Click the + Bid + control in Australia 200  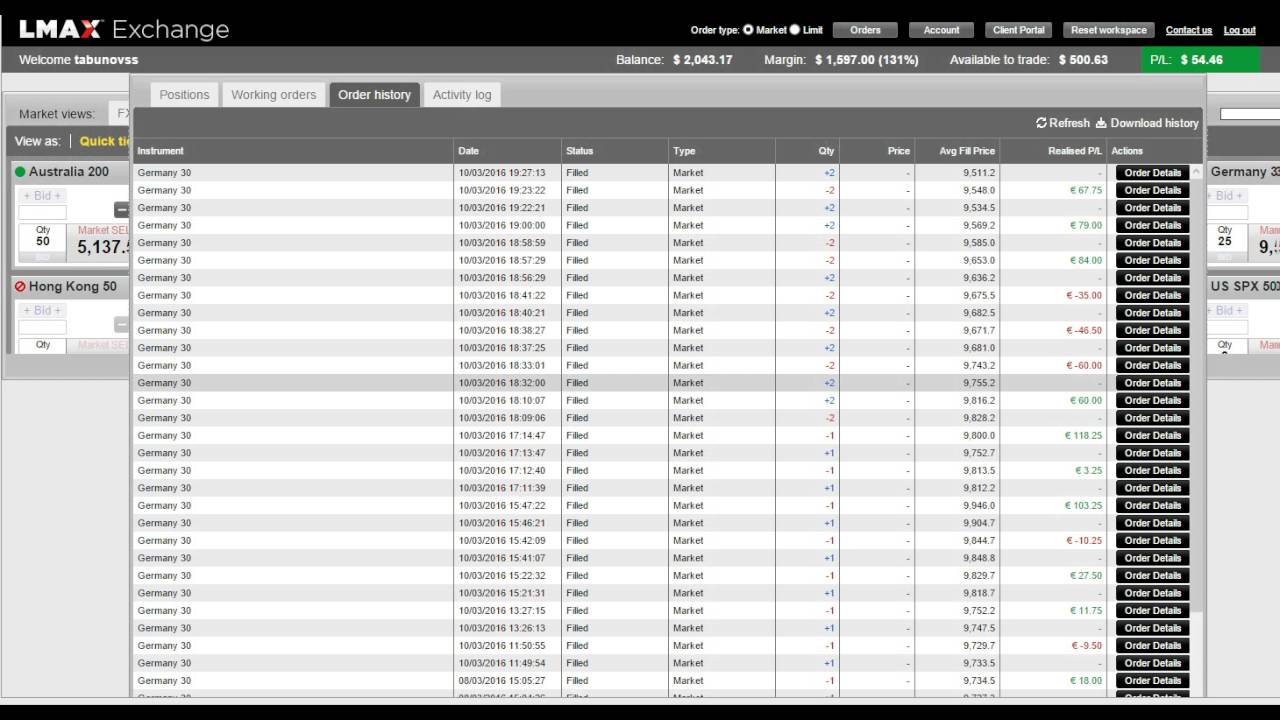pos(42,196)
